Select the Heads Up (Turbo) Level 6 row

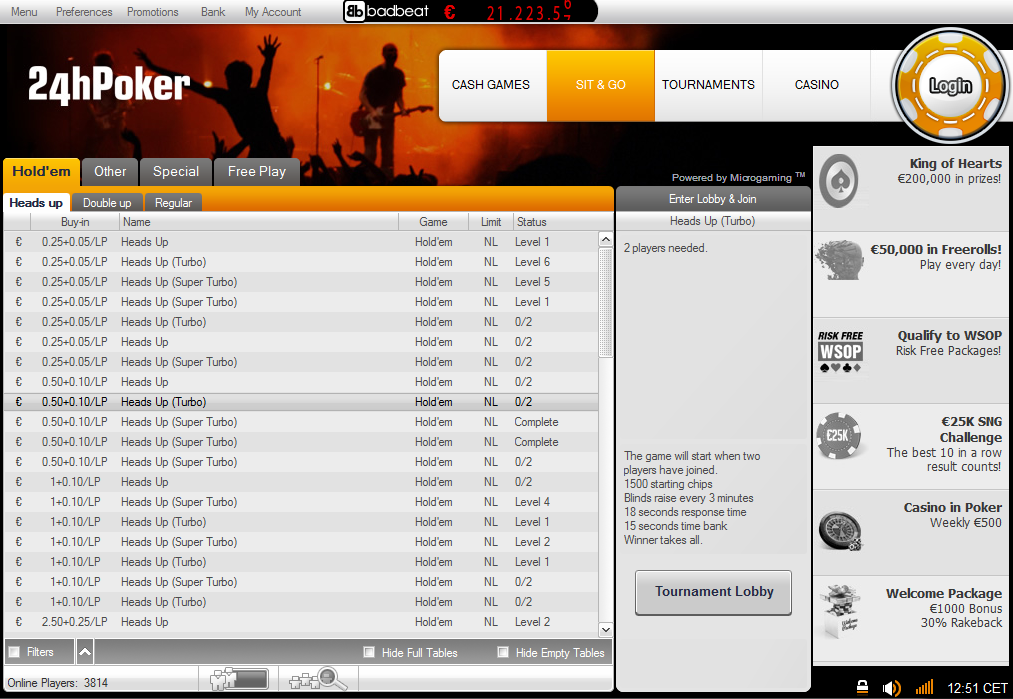coord(301,262)
